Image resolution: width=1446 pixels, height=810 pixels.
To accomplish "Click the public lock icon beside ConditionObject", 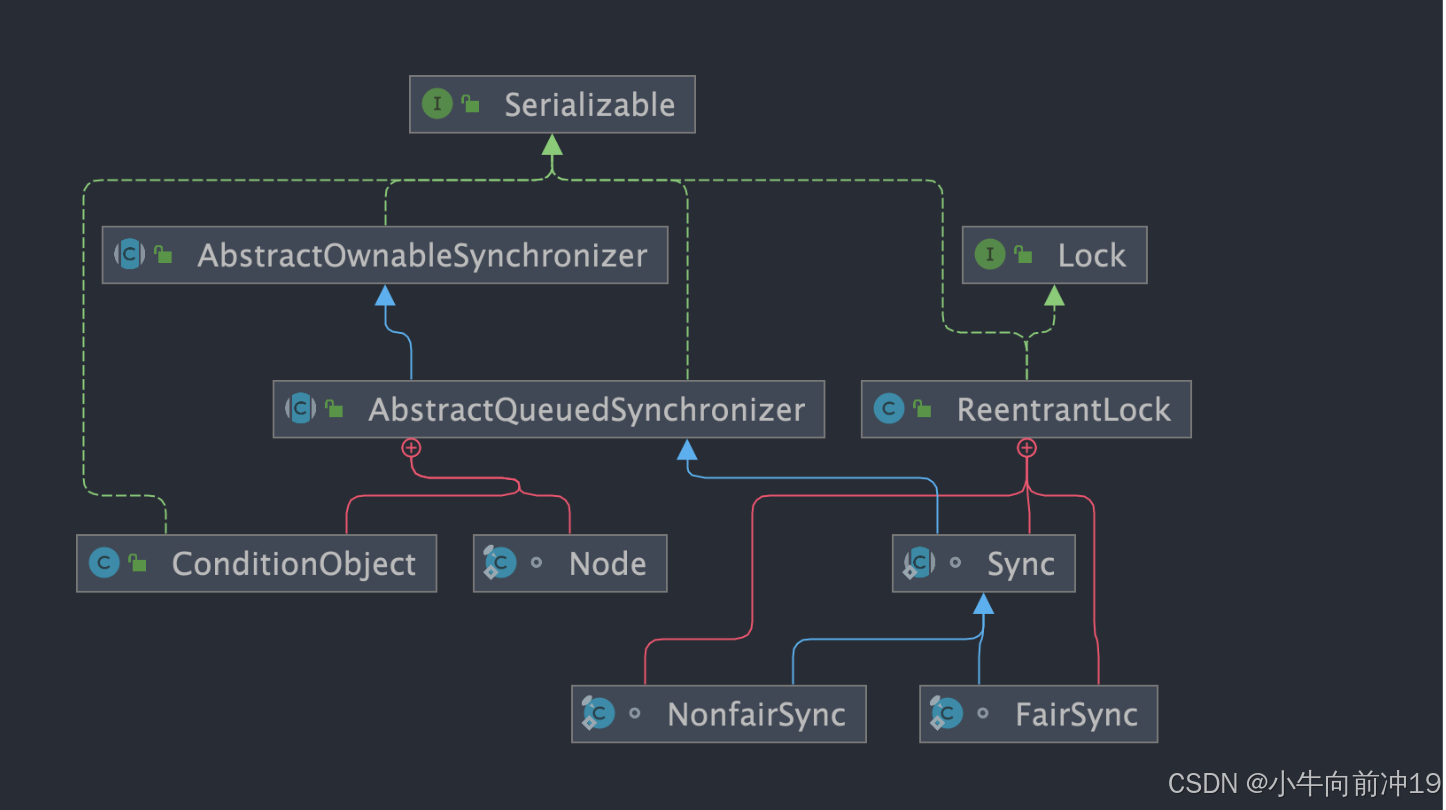I will pos(137,564).
